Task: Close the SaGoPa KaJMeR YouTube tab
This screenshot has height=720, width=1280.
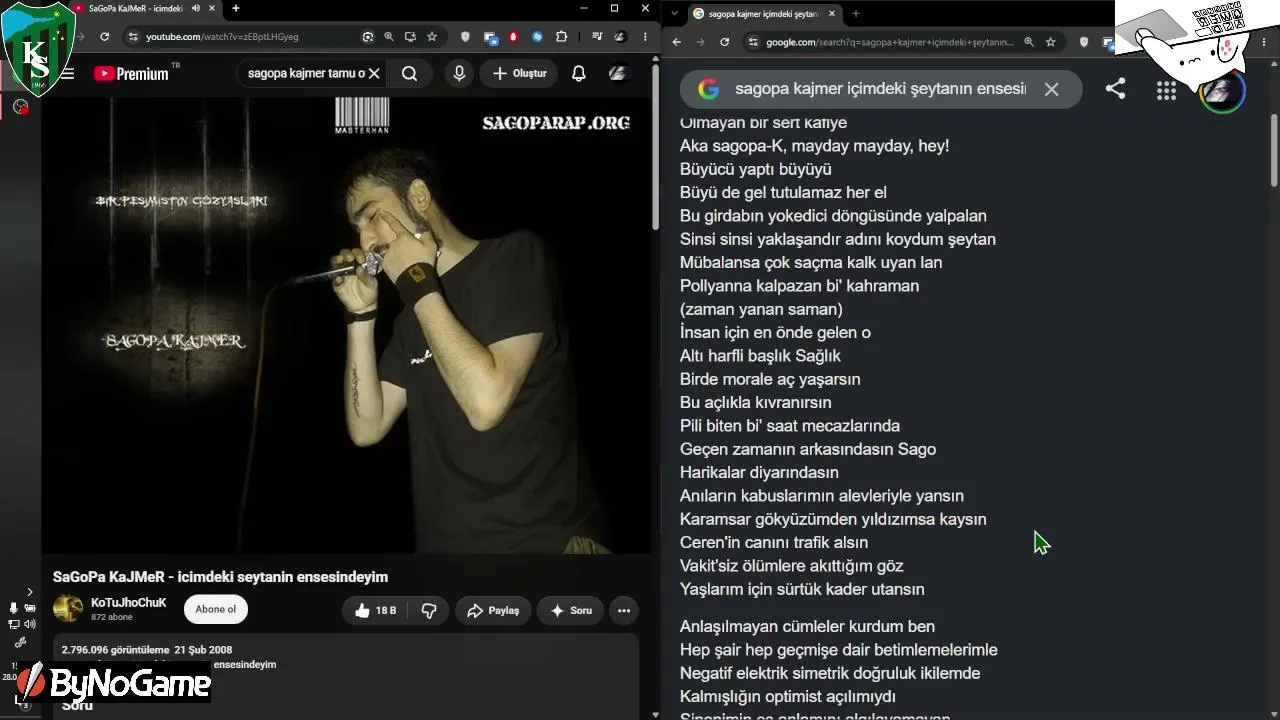Action: coord(212,8)
